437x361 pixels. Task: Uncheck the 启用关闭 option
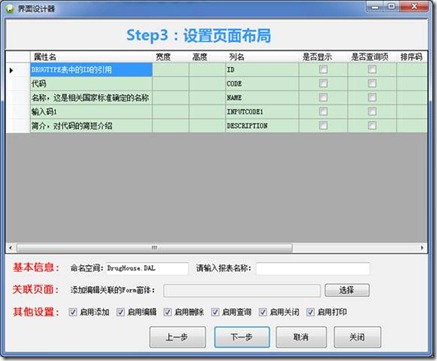click(263, 312)
